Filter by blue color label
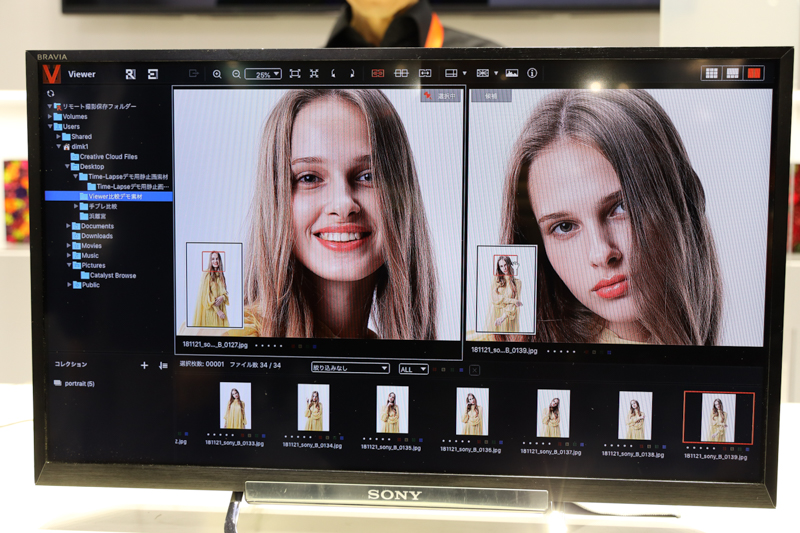800x533 pixels. (x=461, y=370)
